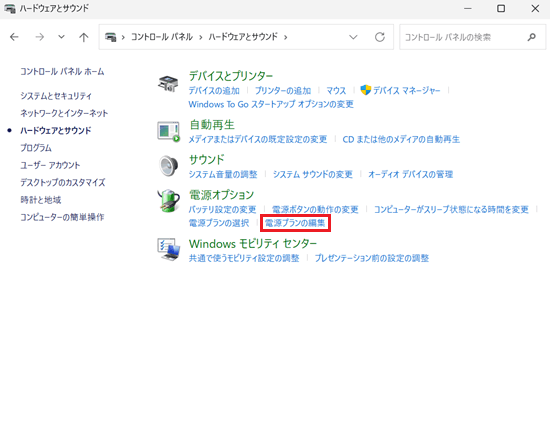Go up one level with up arrow
Image resolution: width=550 pixels, height=424 pixels.
tap(83, 37)
